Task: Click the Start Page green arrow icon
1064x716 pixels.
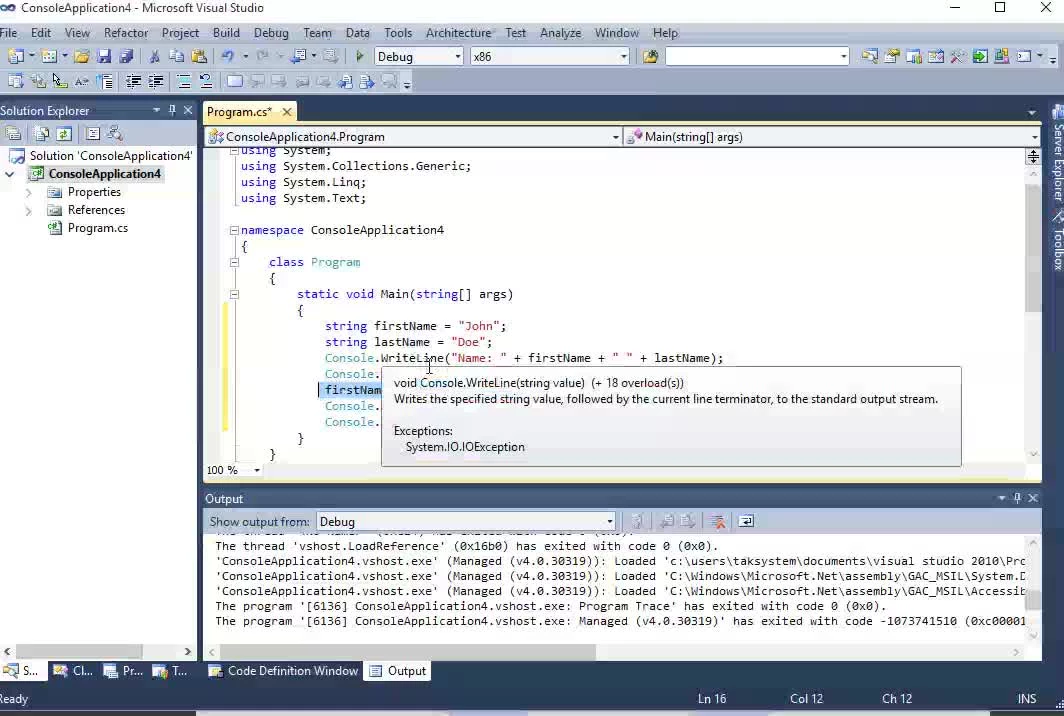Action: [x=980, y=56]
